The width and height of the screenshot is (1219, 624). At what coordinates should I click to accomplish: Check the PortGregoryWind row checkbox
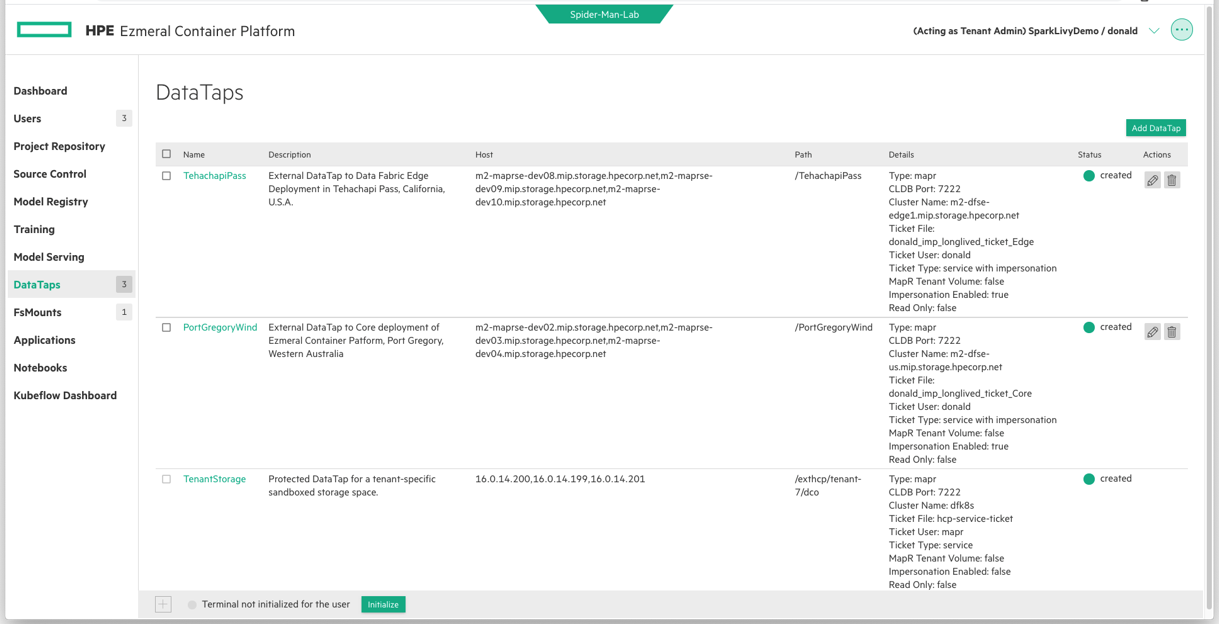click(167, 328)
